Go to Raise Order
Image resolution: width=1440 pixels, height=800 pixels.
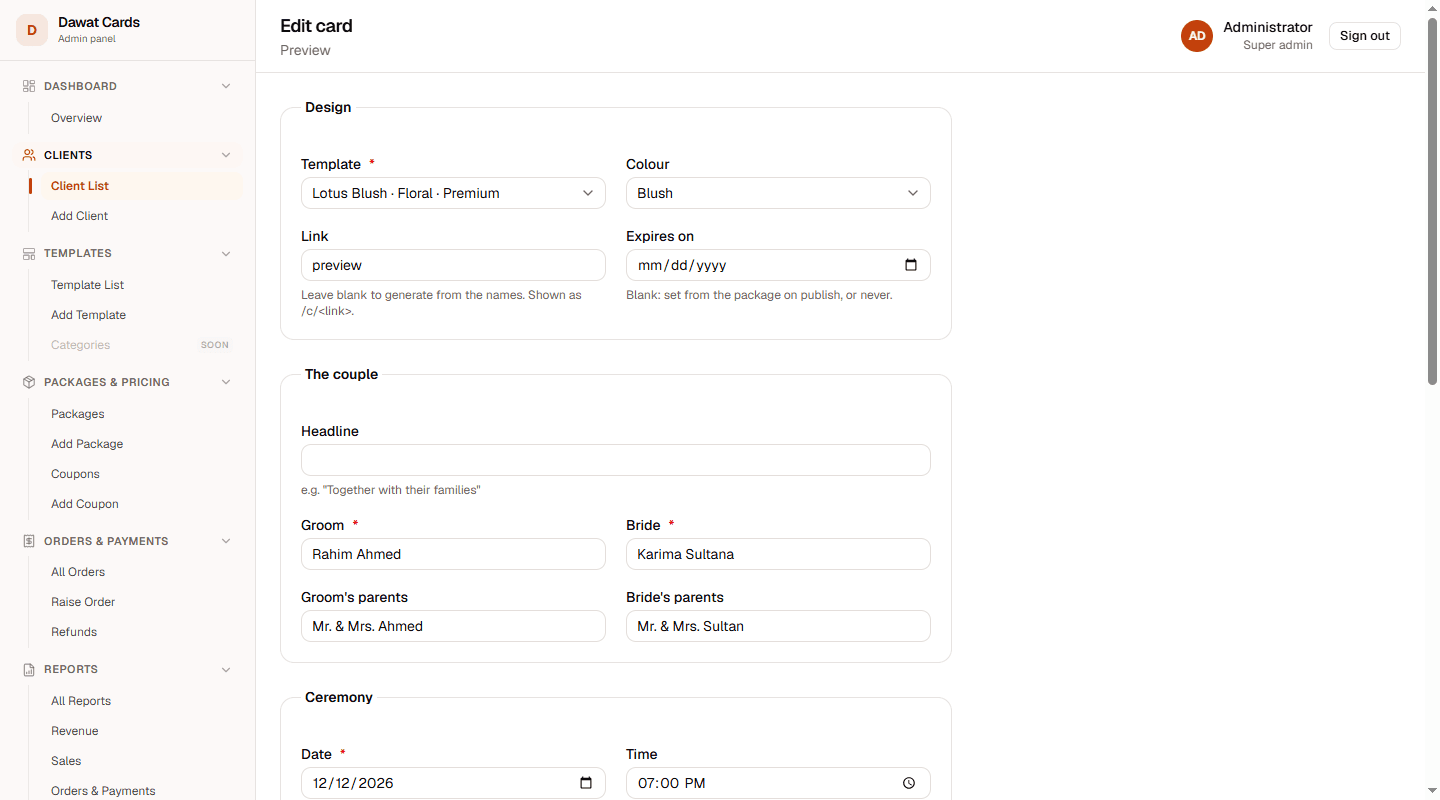click(83, 602)
